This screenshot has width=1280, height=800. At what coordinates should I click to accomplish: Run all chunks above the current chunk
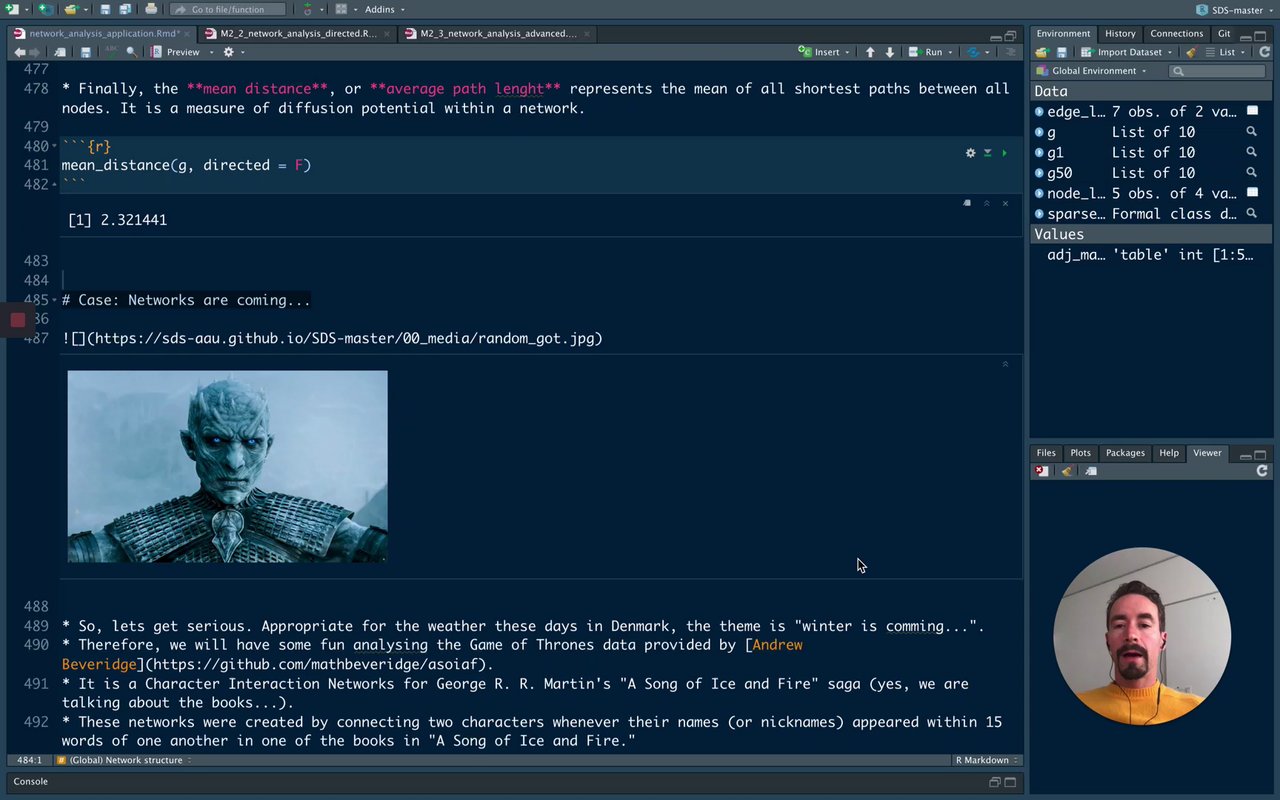[x=987, y=153]
